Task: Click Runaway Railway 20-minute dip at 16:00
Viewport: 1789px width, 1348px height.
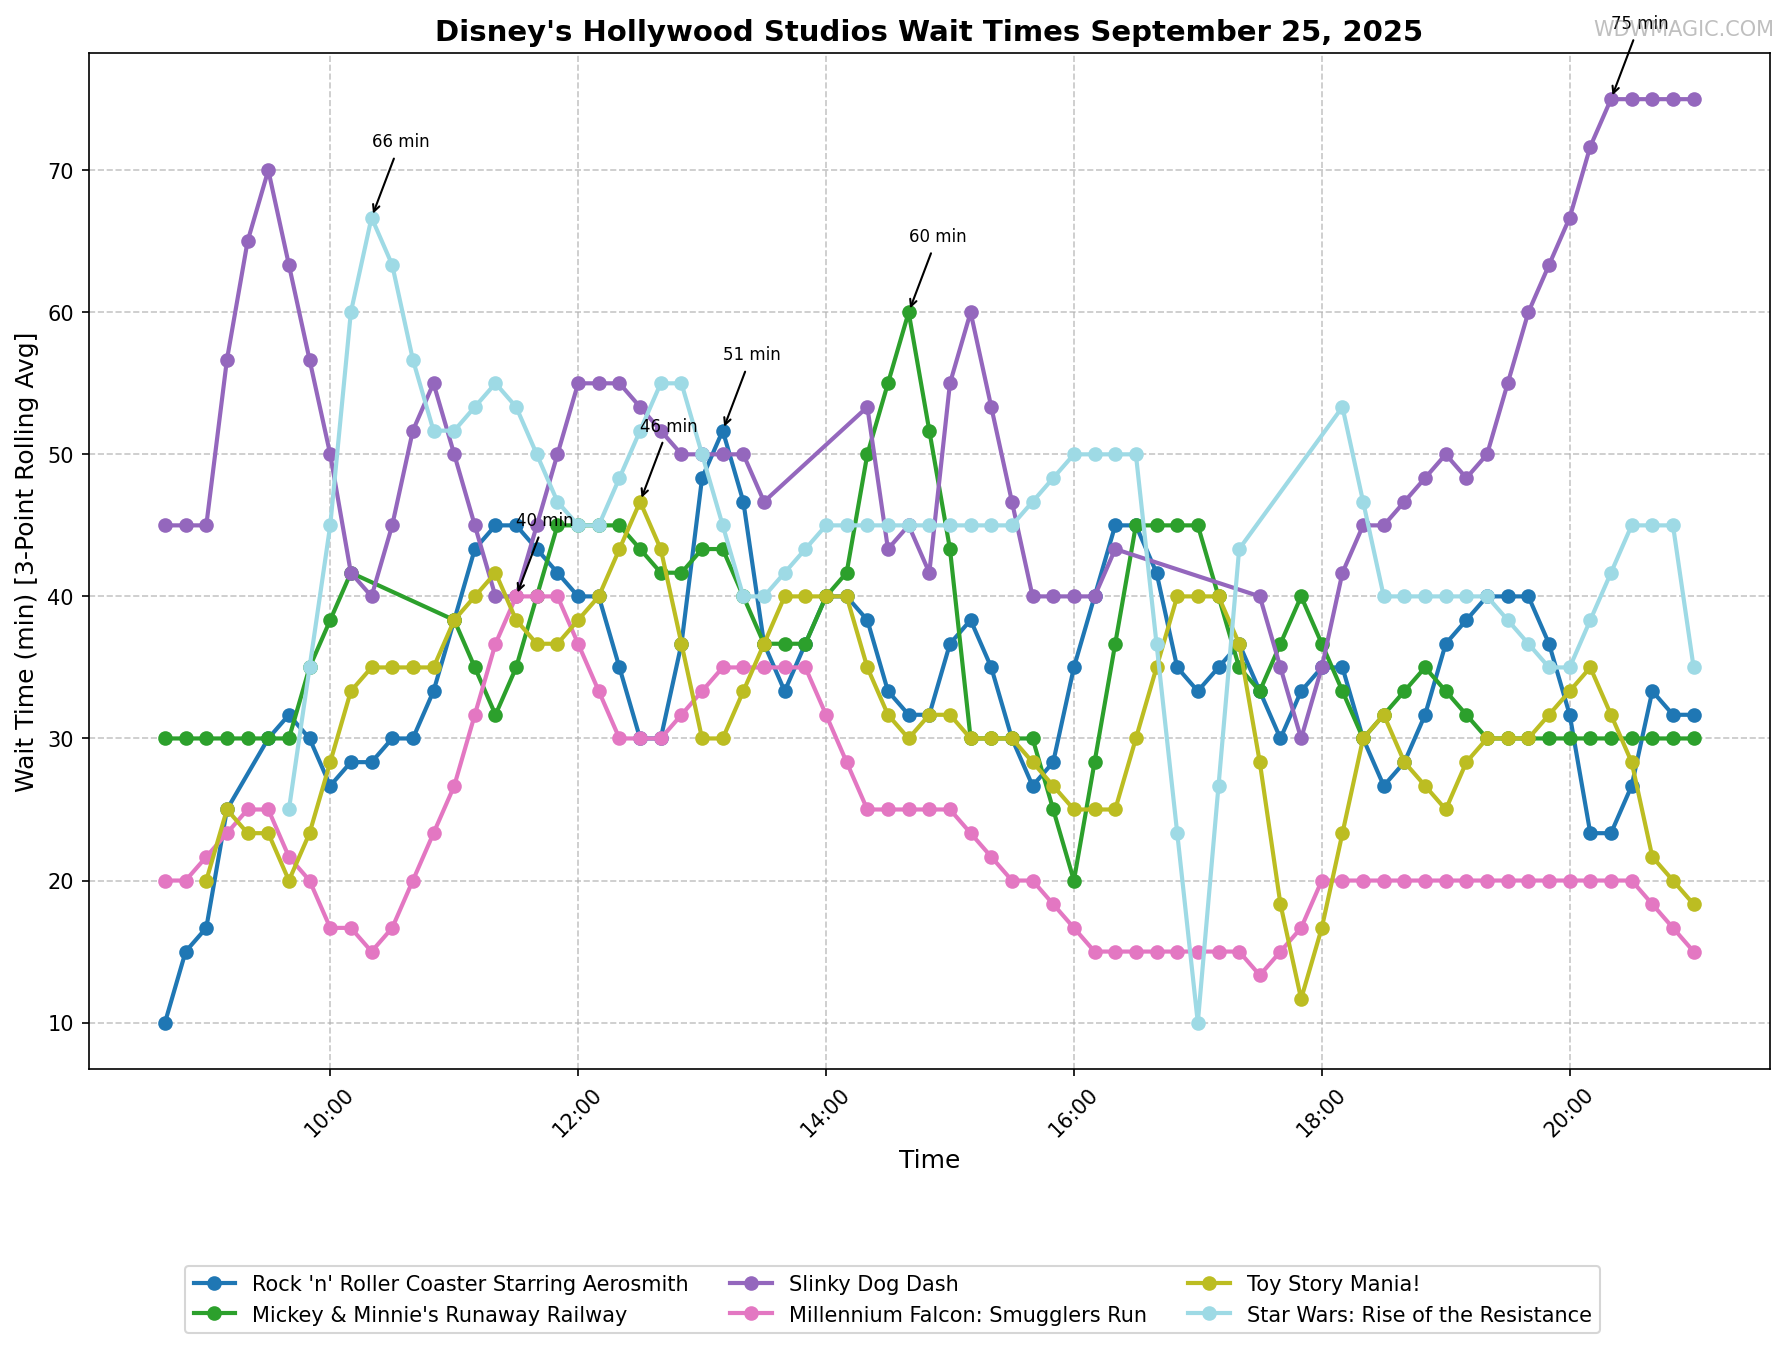Action: pos(1074,881)
